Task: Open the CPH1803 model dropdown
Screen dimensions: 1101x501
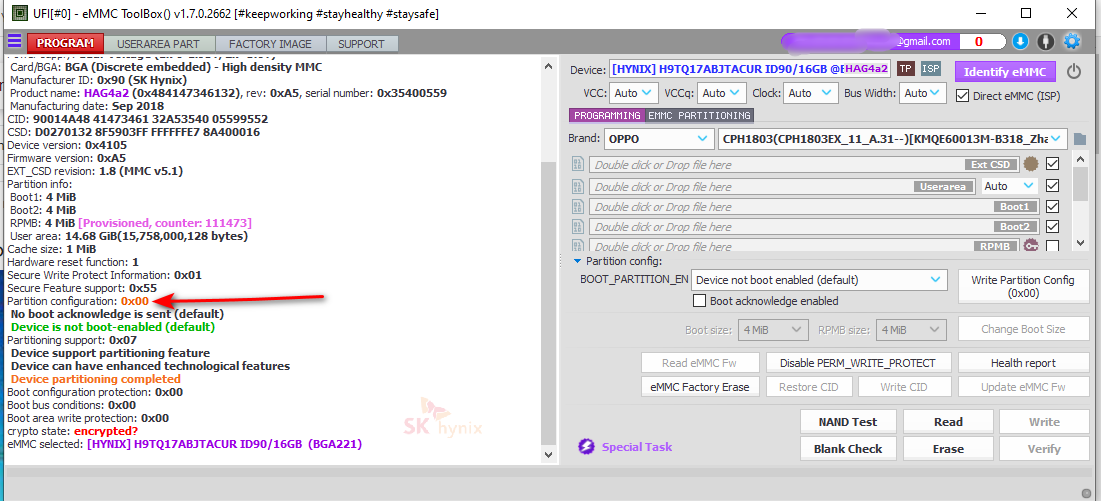Action: coord(892,139)
